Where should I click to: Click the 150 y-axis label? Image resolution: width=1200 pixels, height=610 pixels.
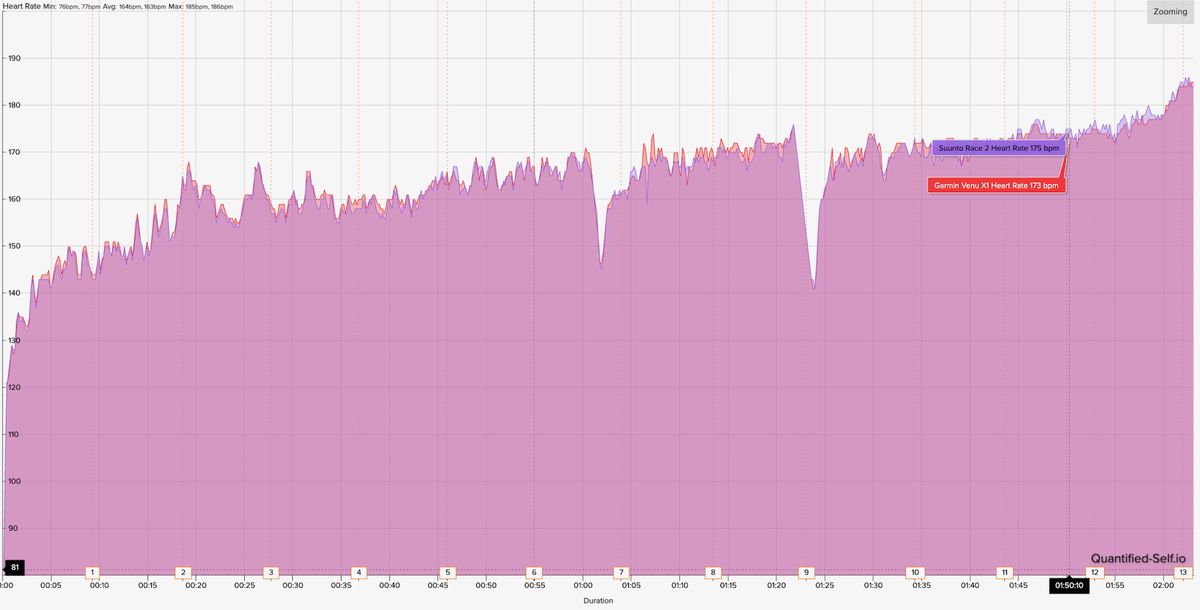[14, 246]
